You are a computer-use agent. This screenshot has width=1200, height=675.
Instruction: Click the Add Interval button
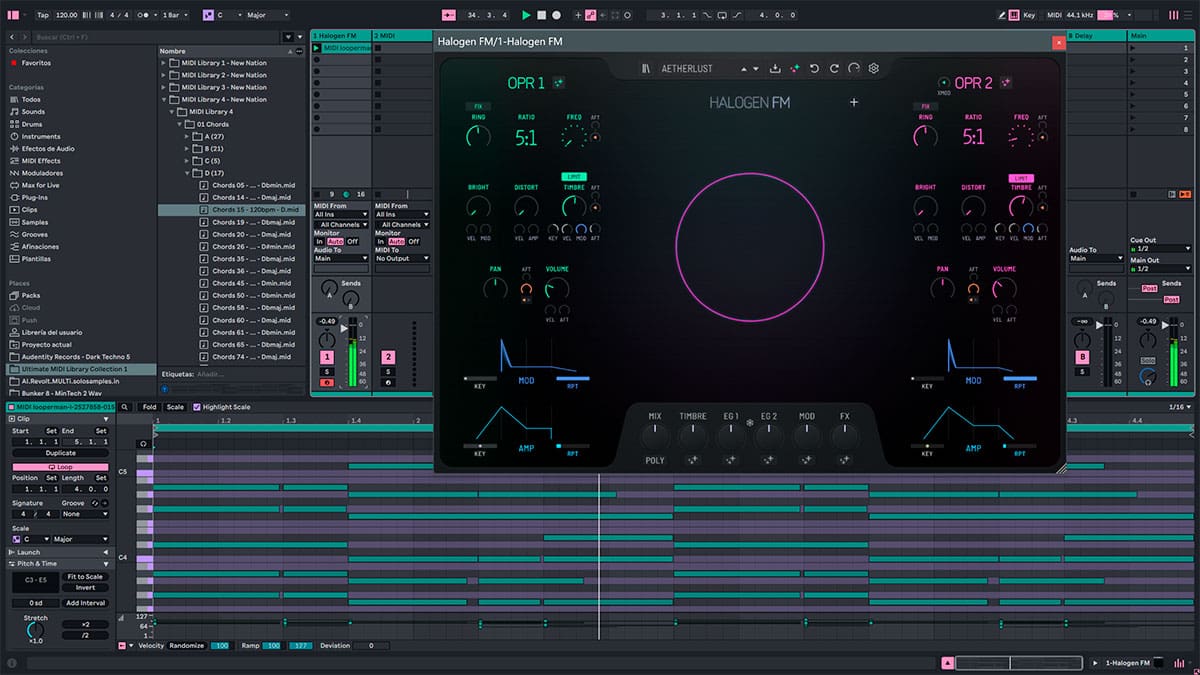[x=85, y=603]
